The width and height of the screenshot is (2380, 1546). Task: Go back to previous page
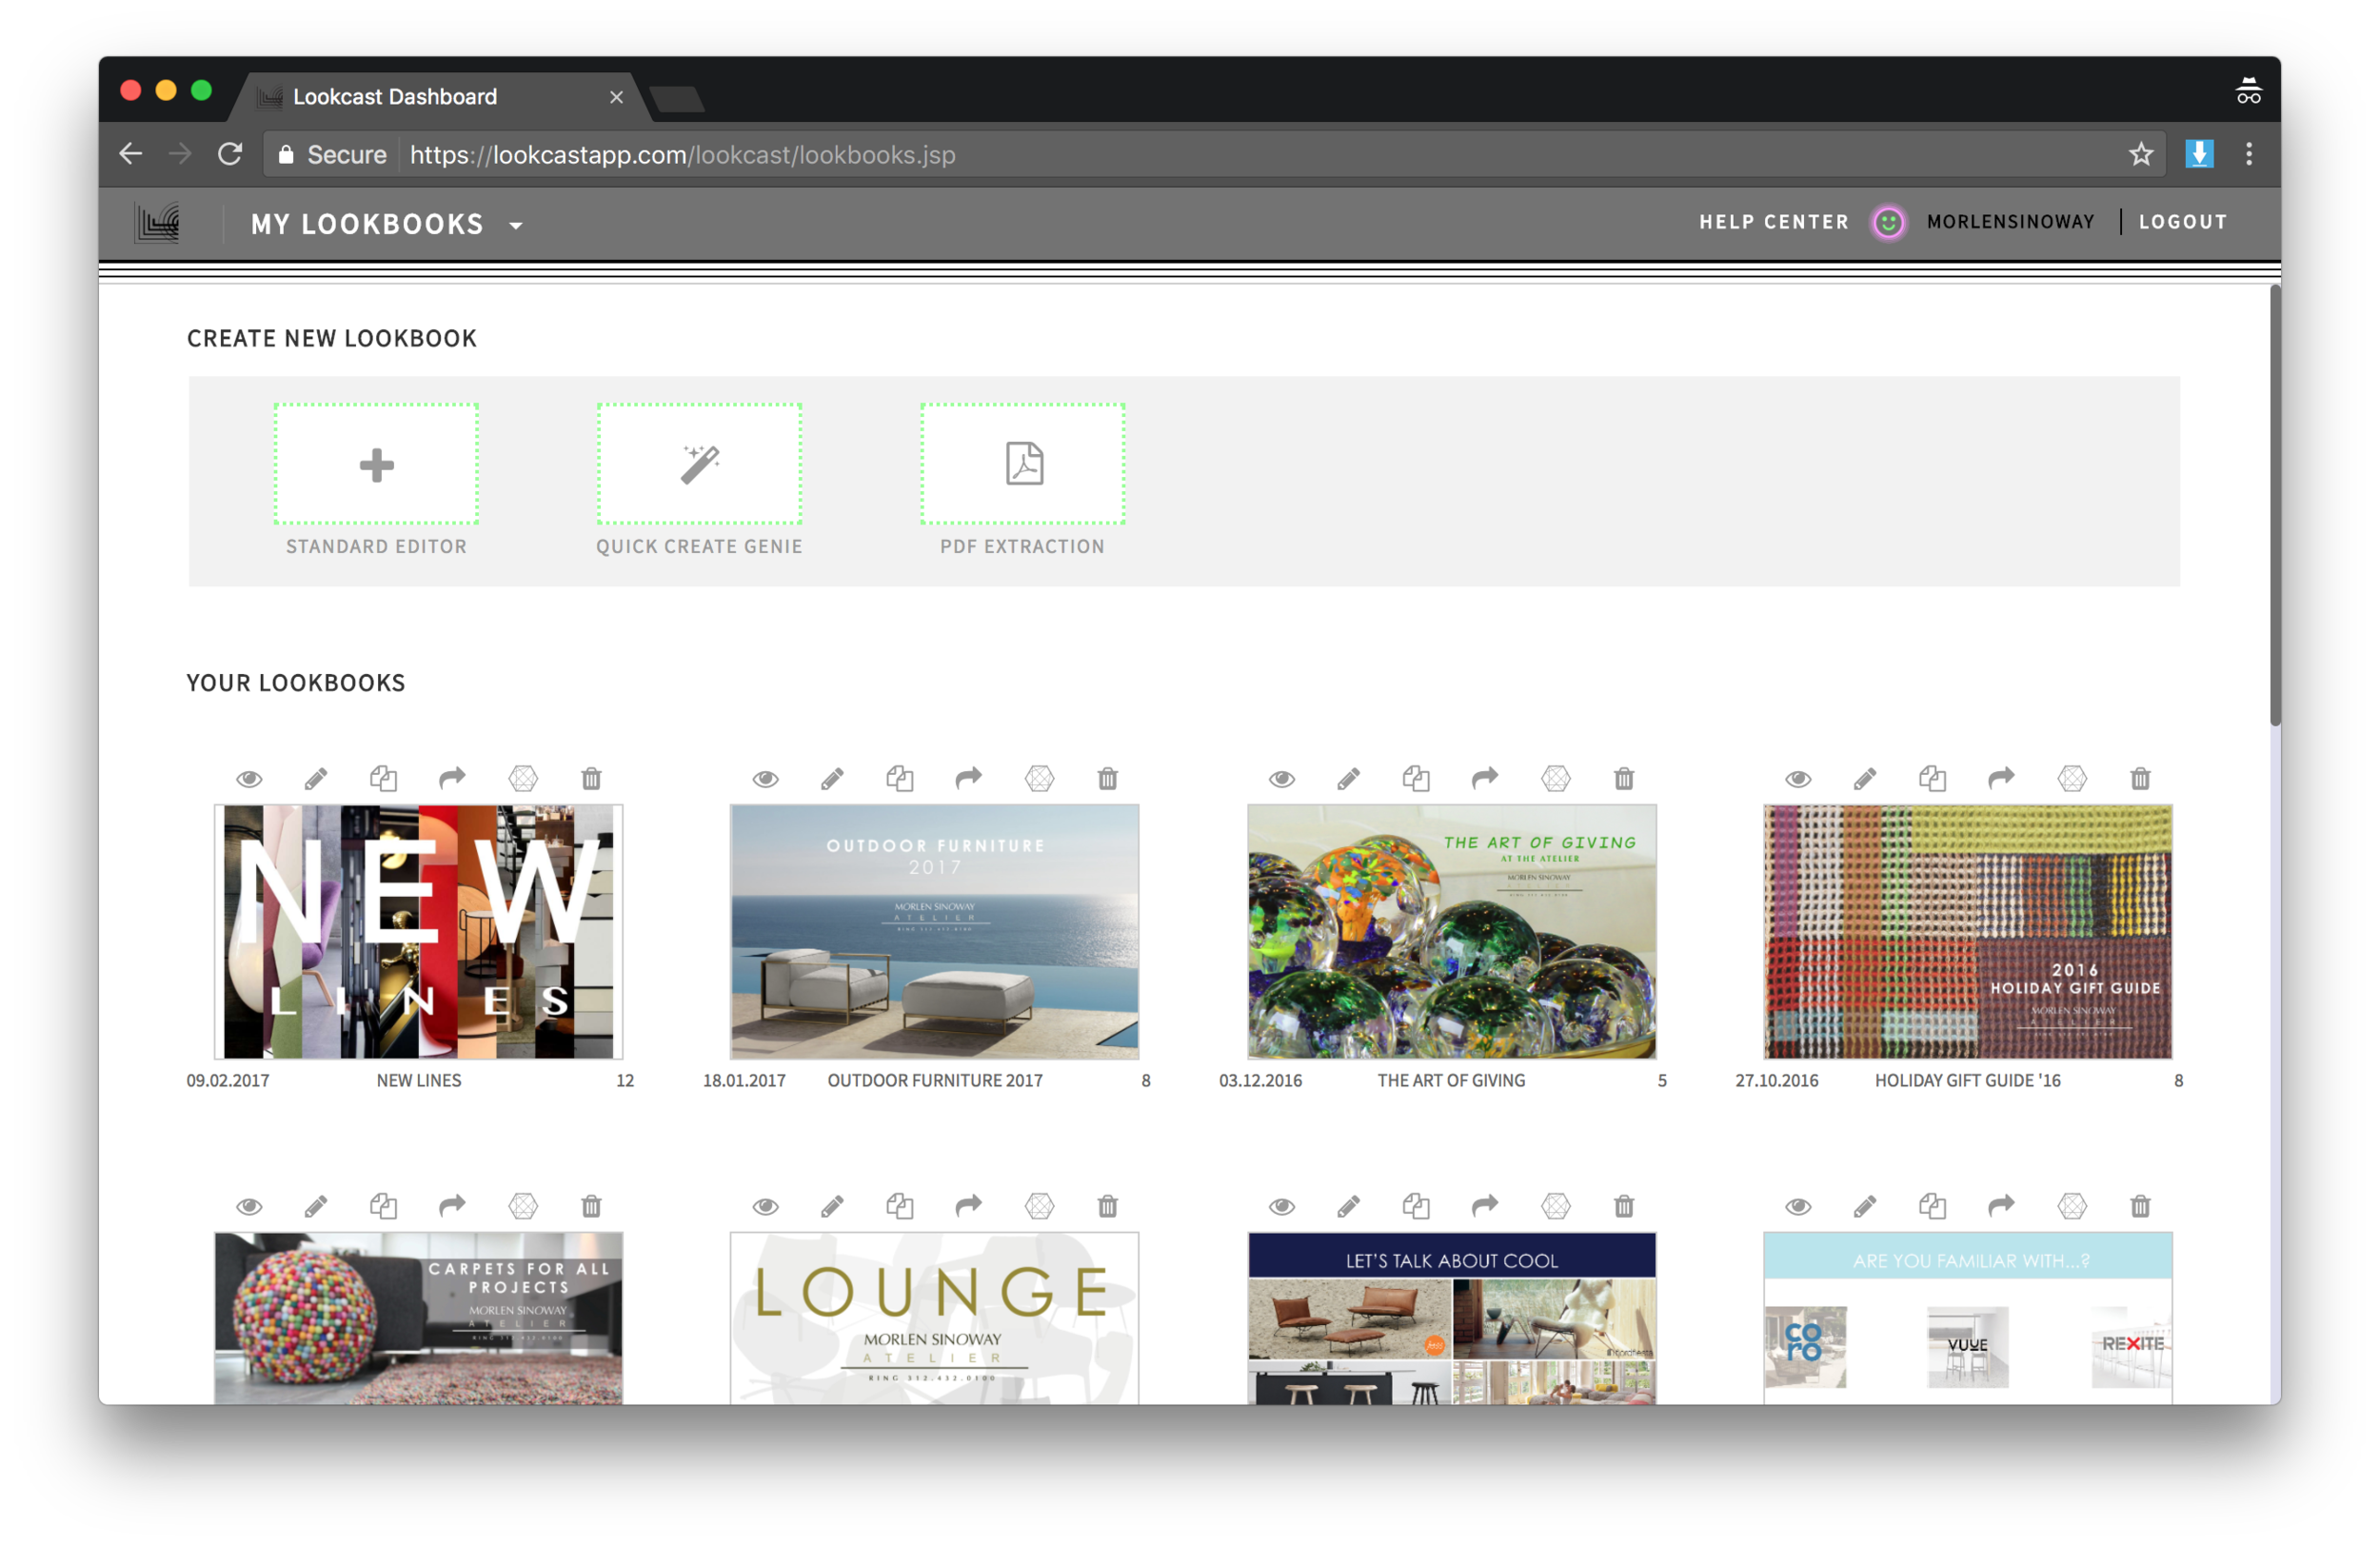pos(131,154)
